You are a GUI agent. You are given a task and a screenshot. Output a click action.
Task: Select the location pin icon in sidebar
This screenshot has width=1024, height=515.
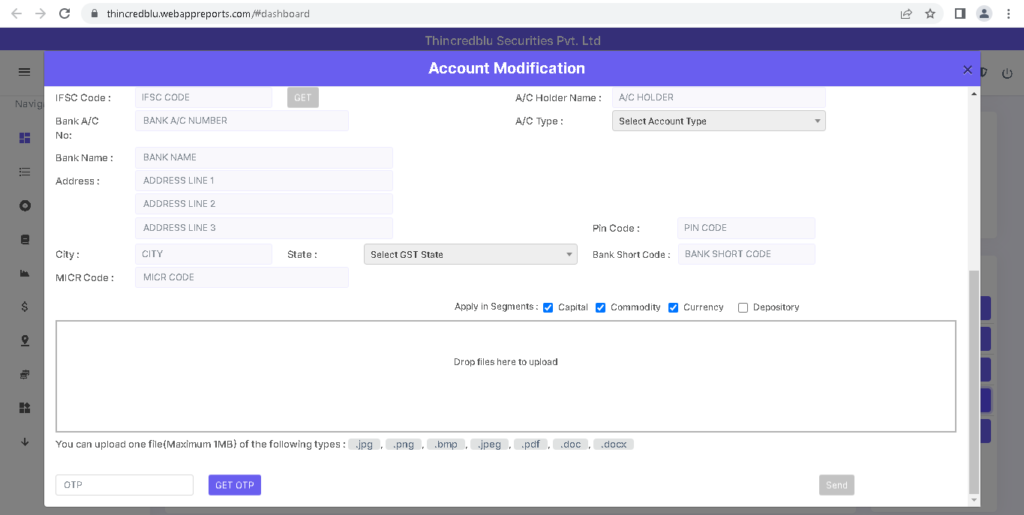coord(25,341)
